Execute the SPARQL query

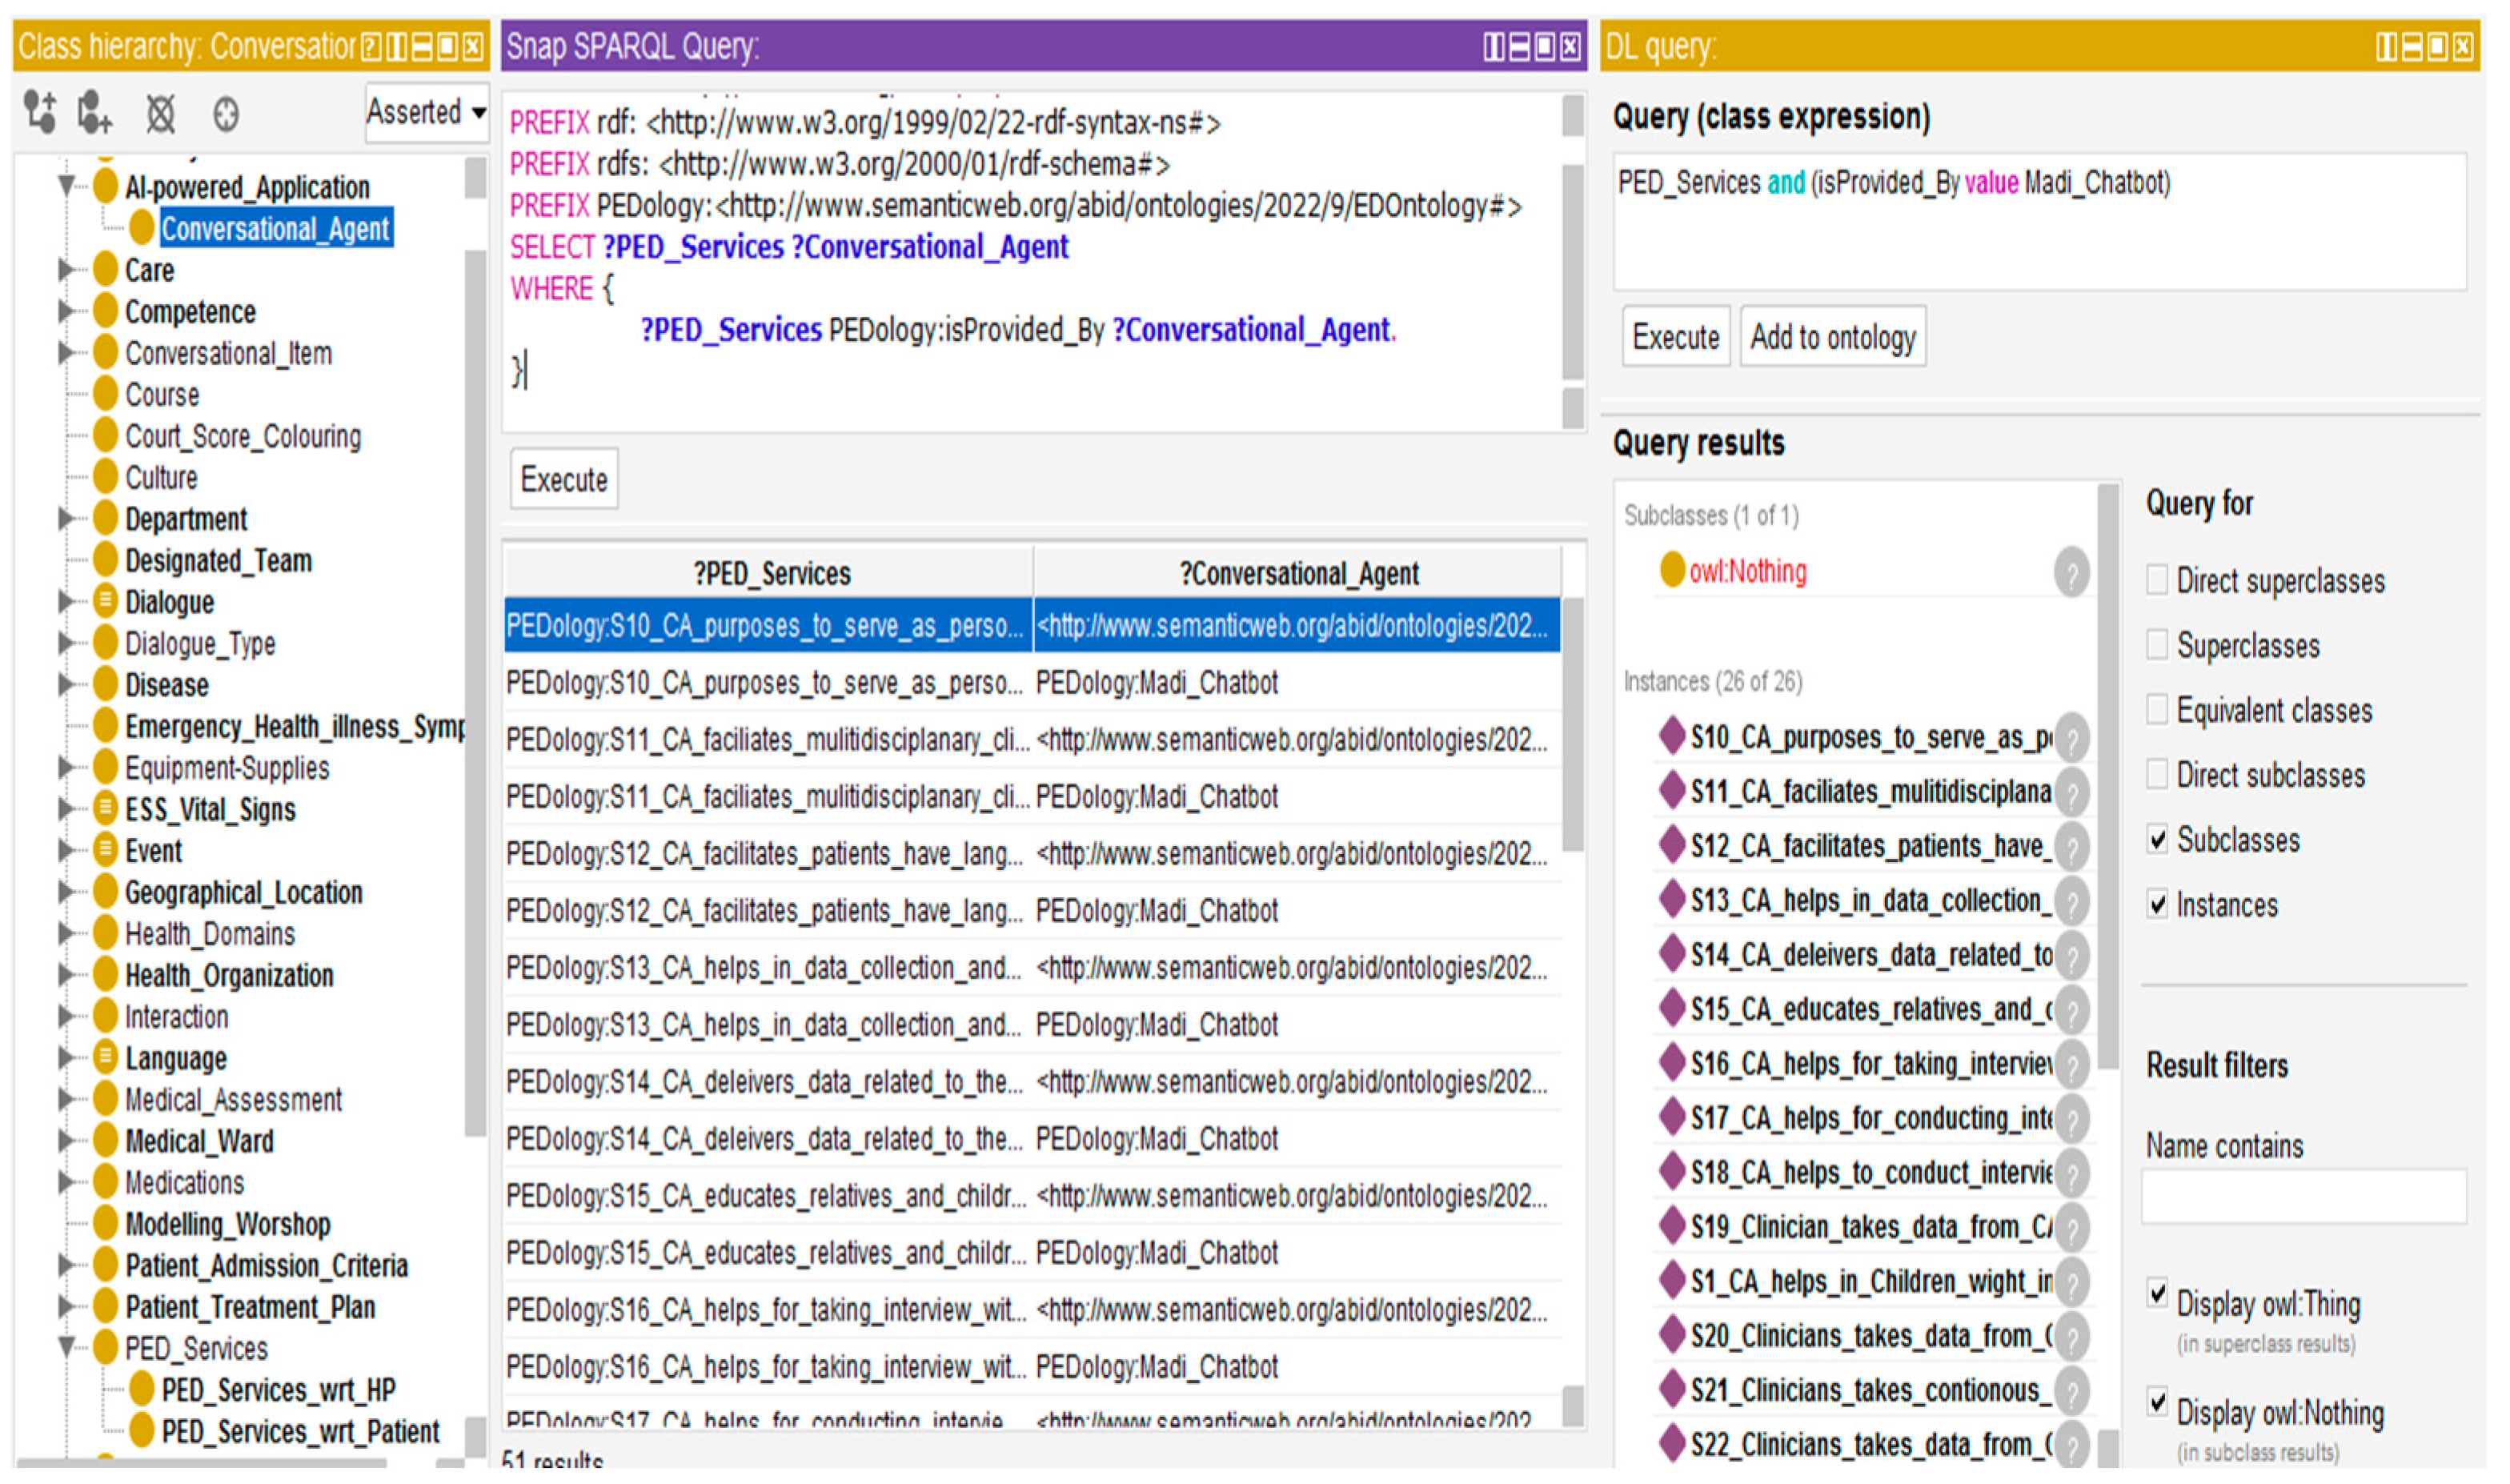564,480
